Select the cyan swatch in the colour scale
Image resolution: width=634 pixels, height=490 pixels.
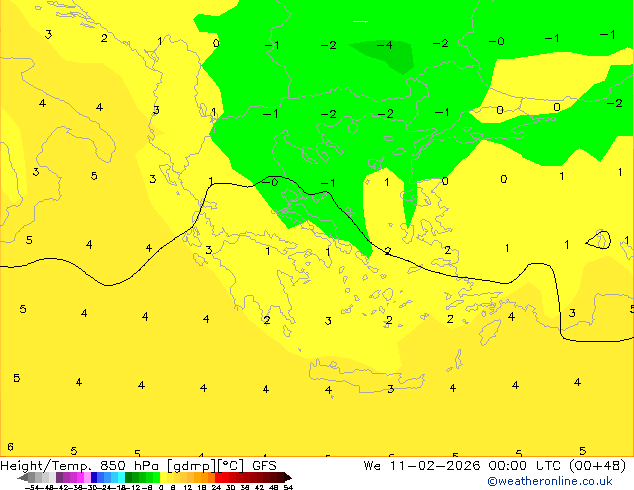click(x=121, y=477)
